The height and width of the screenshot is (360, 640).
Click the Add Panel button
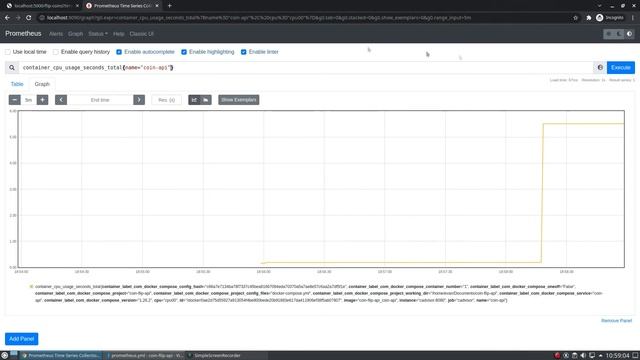coord(22,339)
